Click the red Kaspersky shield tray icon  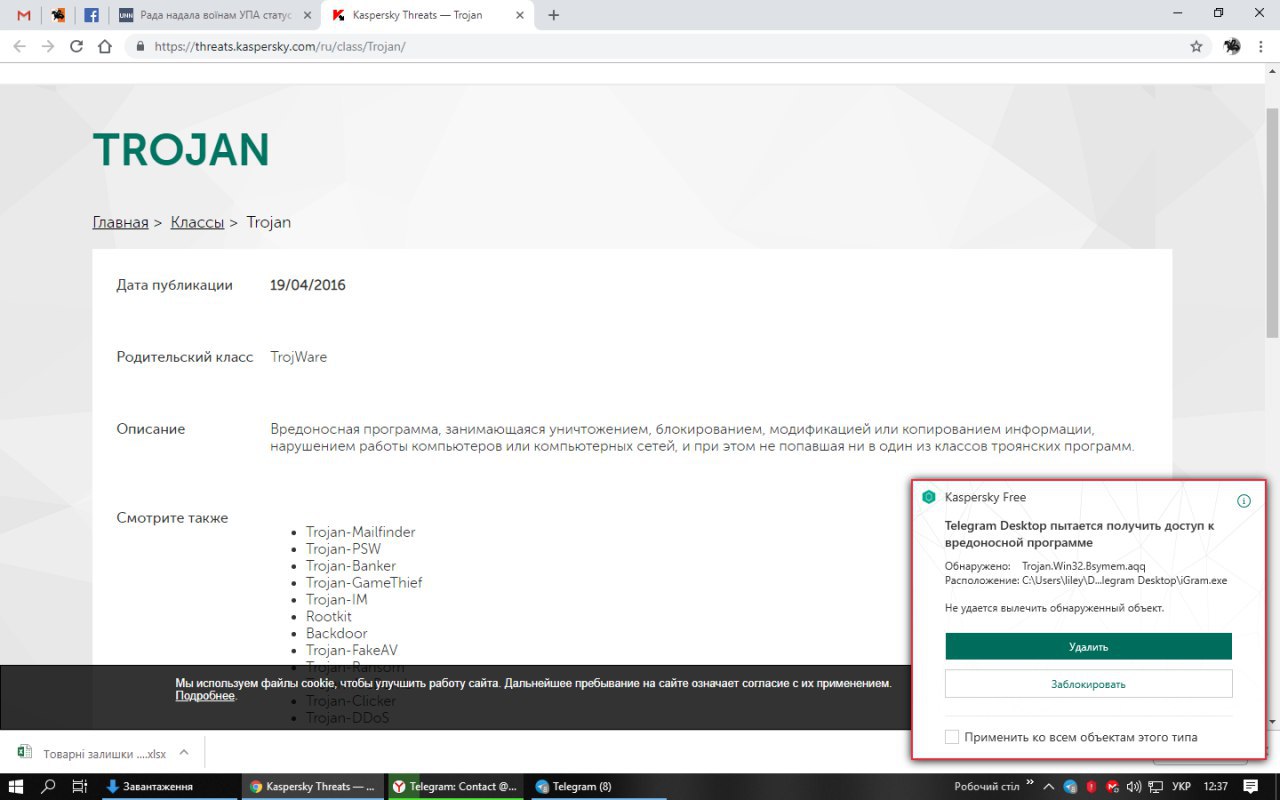pyautogui.click(x=1091, y=786)
